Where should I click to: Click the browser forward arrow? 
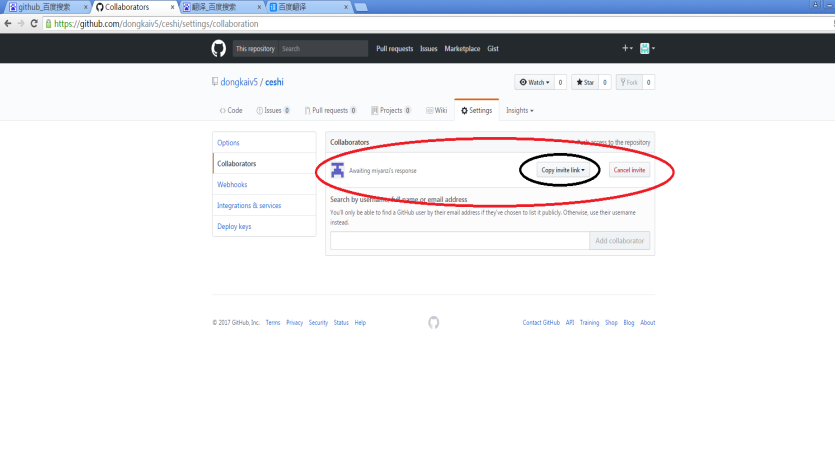coord(21,23)
